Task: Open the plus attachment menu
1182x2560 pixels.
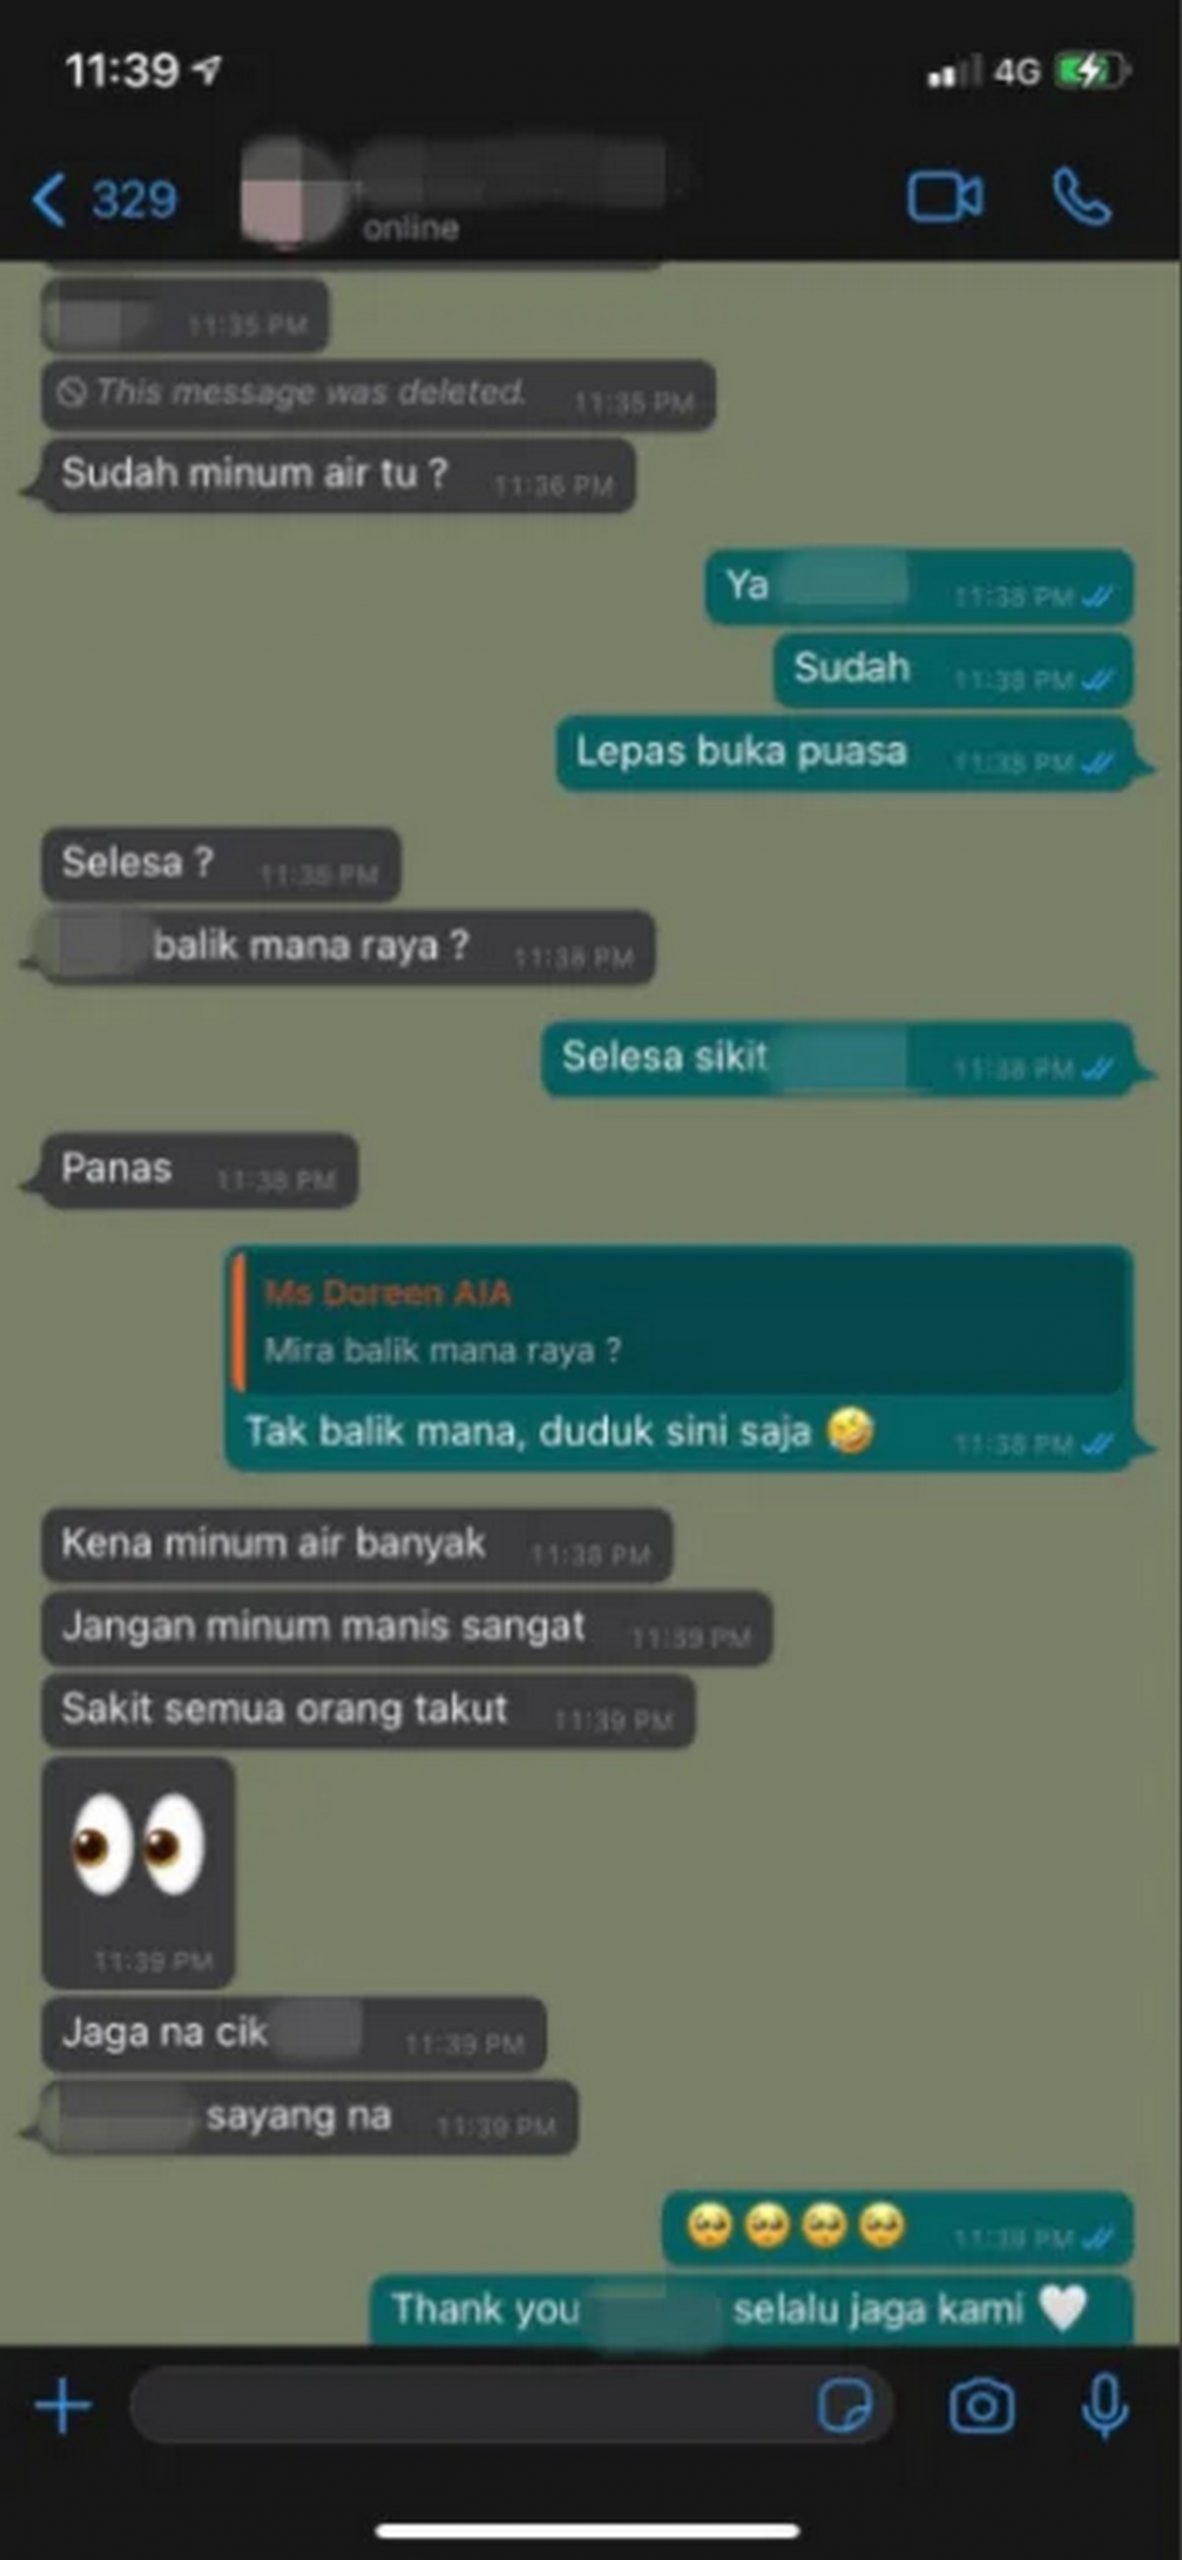Action: (x=63, y=2405)
